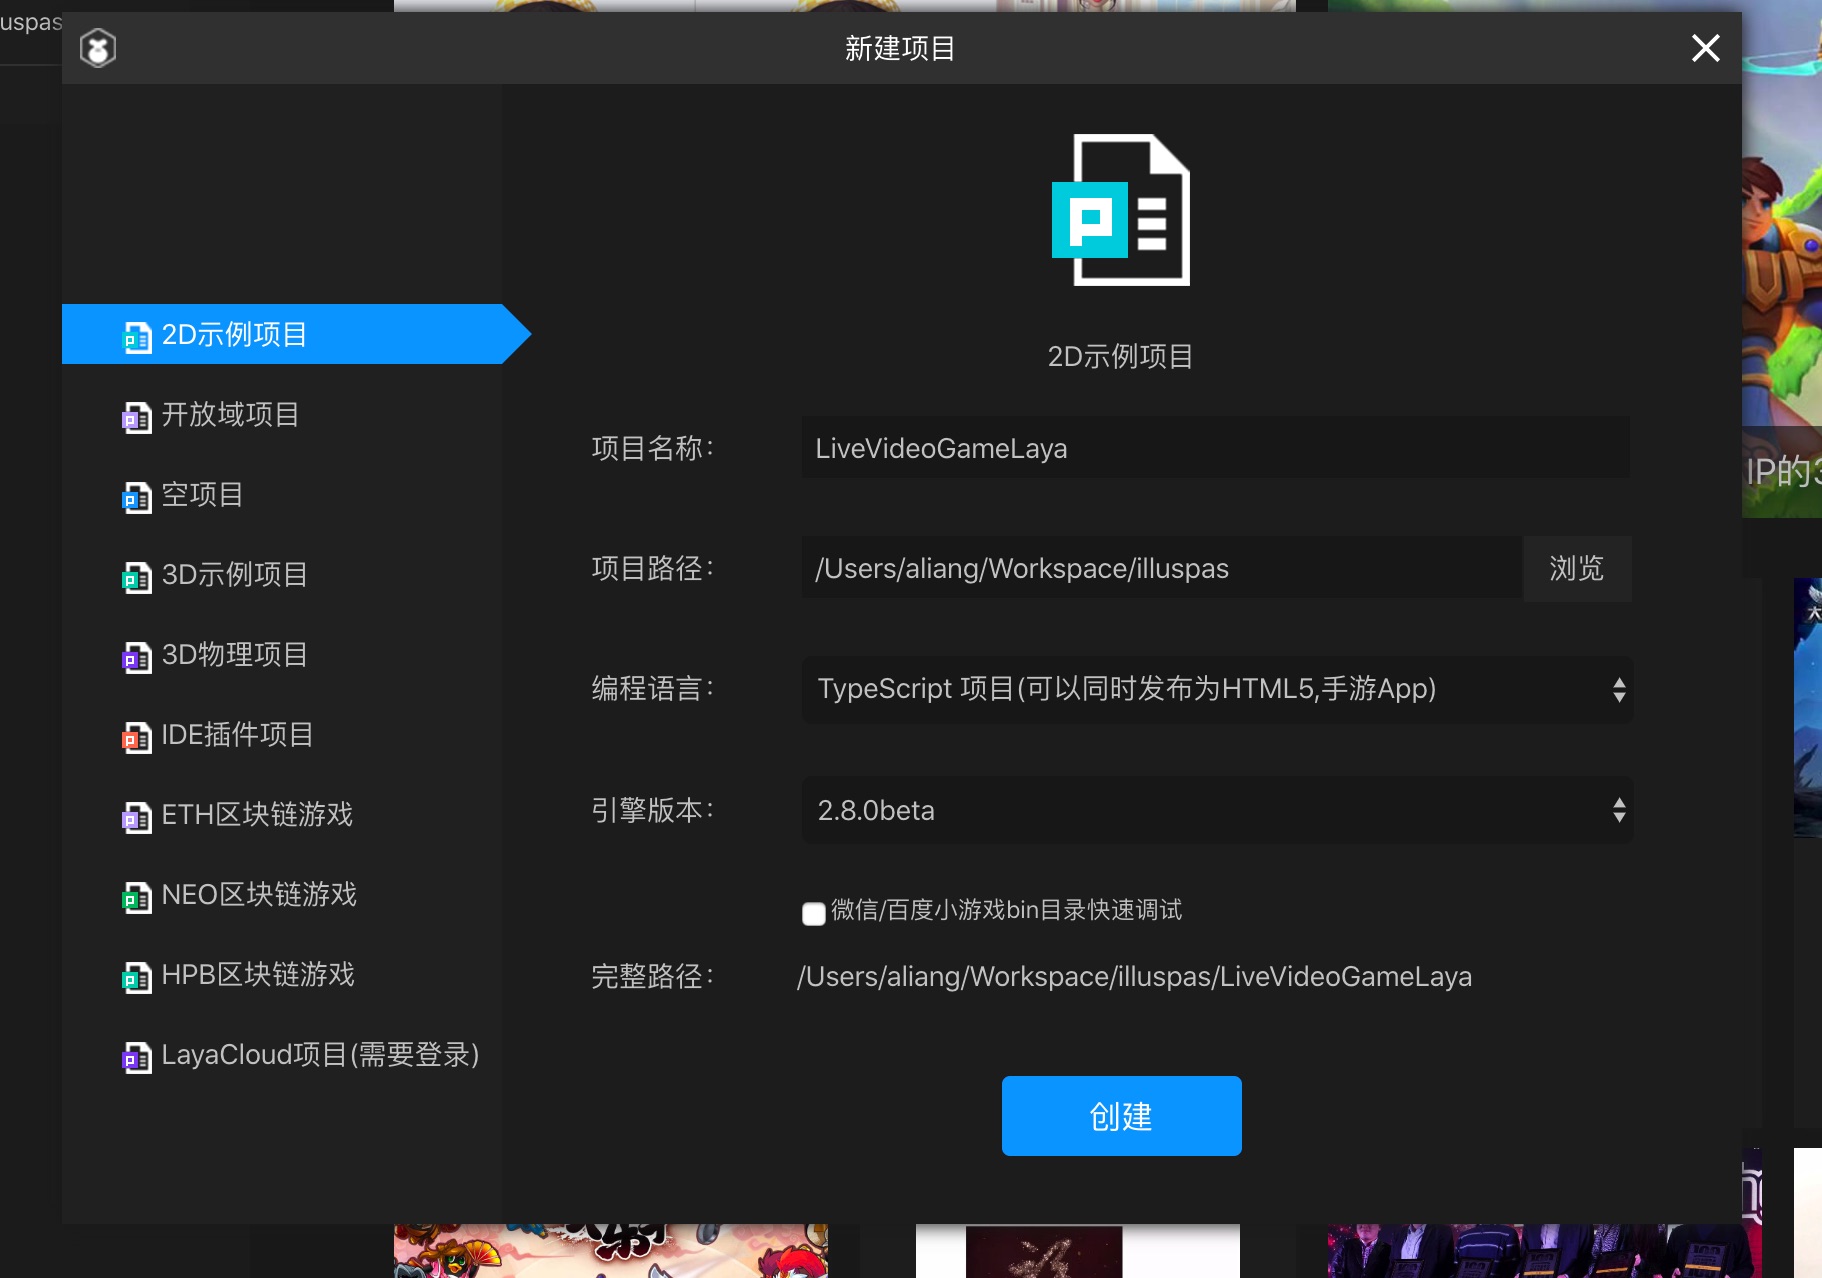Click the 浏览 browse button
1822x1278 pixels.
pos(1577,568)
